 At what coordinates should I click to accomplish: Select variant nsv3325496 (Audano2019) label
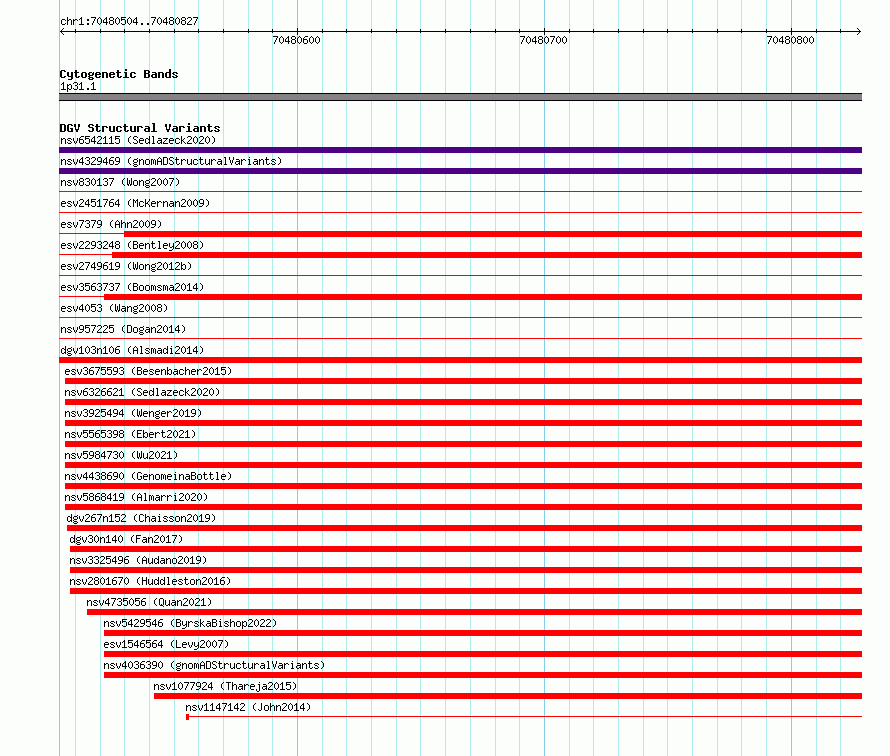(x=138, y=560)
